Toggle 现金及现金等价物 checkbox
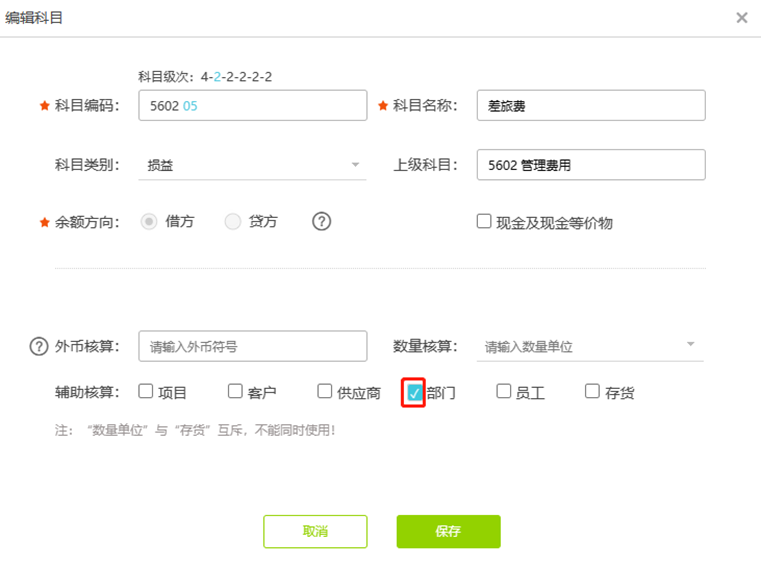Screen dimensions: 761x565 484,222
